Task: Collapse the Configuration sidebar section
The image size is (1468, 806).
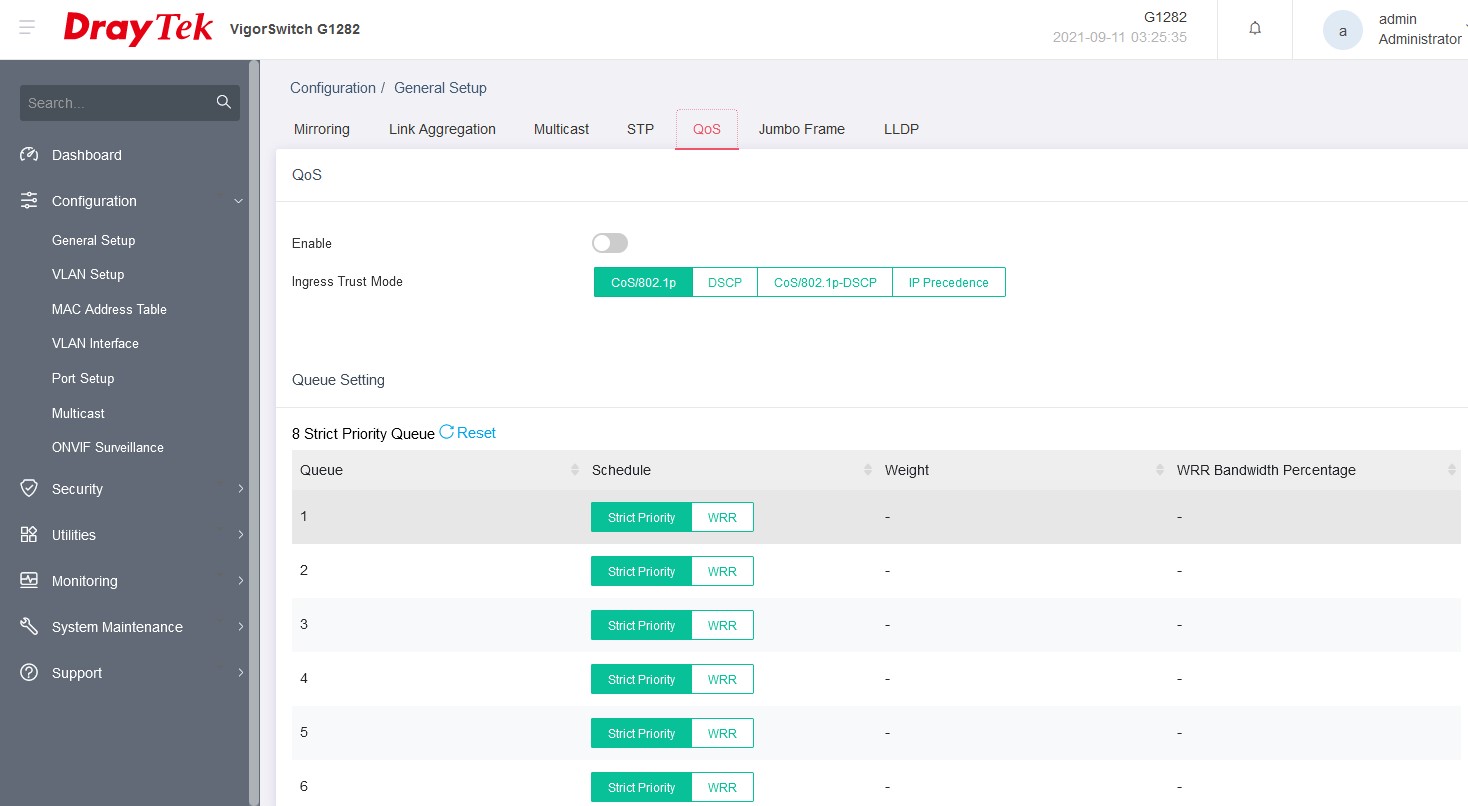Action: tap(238, 201)
